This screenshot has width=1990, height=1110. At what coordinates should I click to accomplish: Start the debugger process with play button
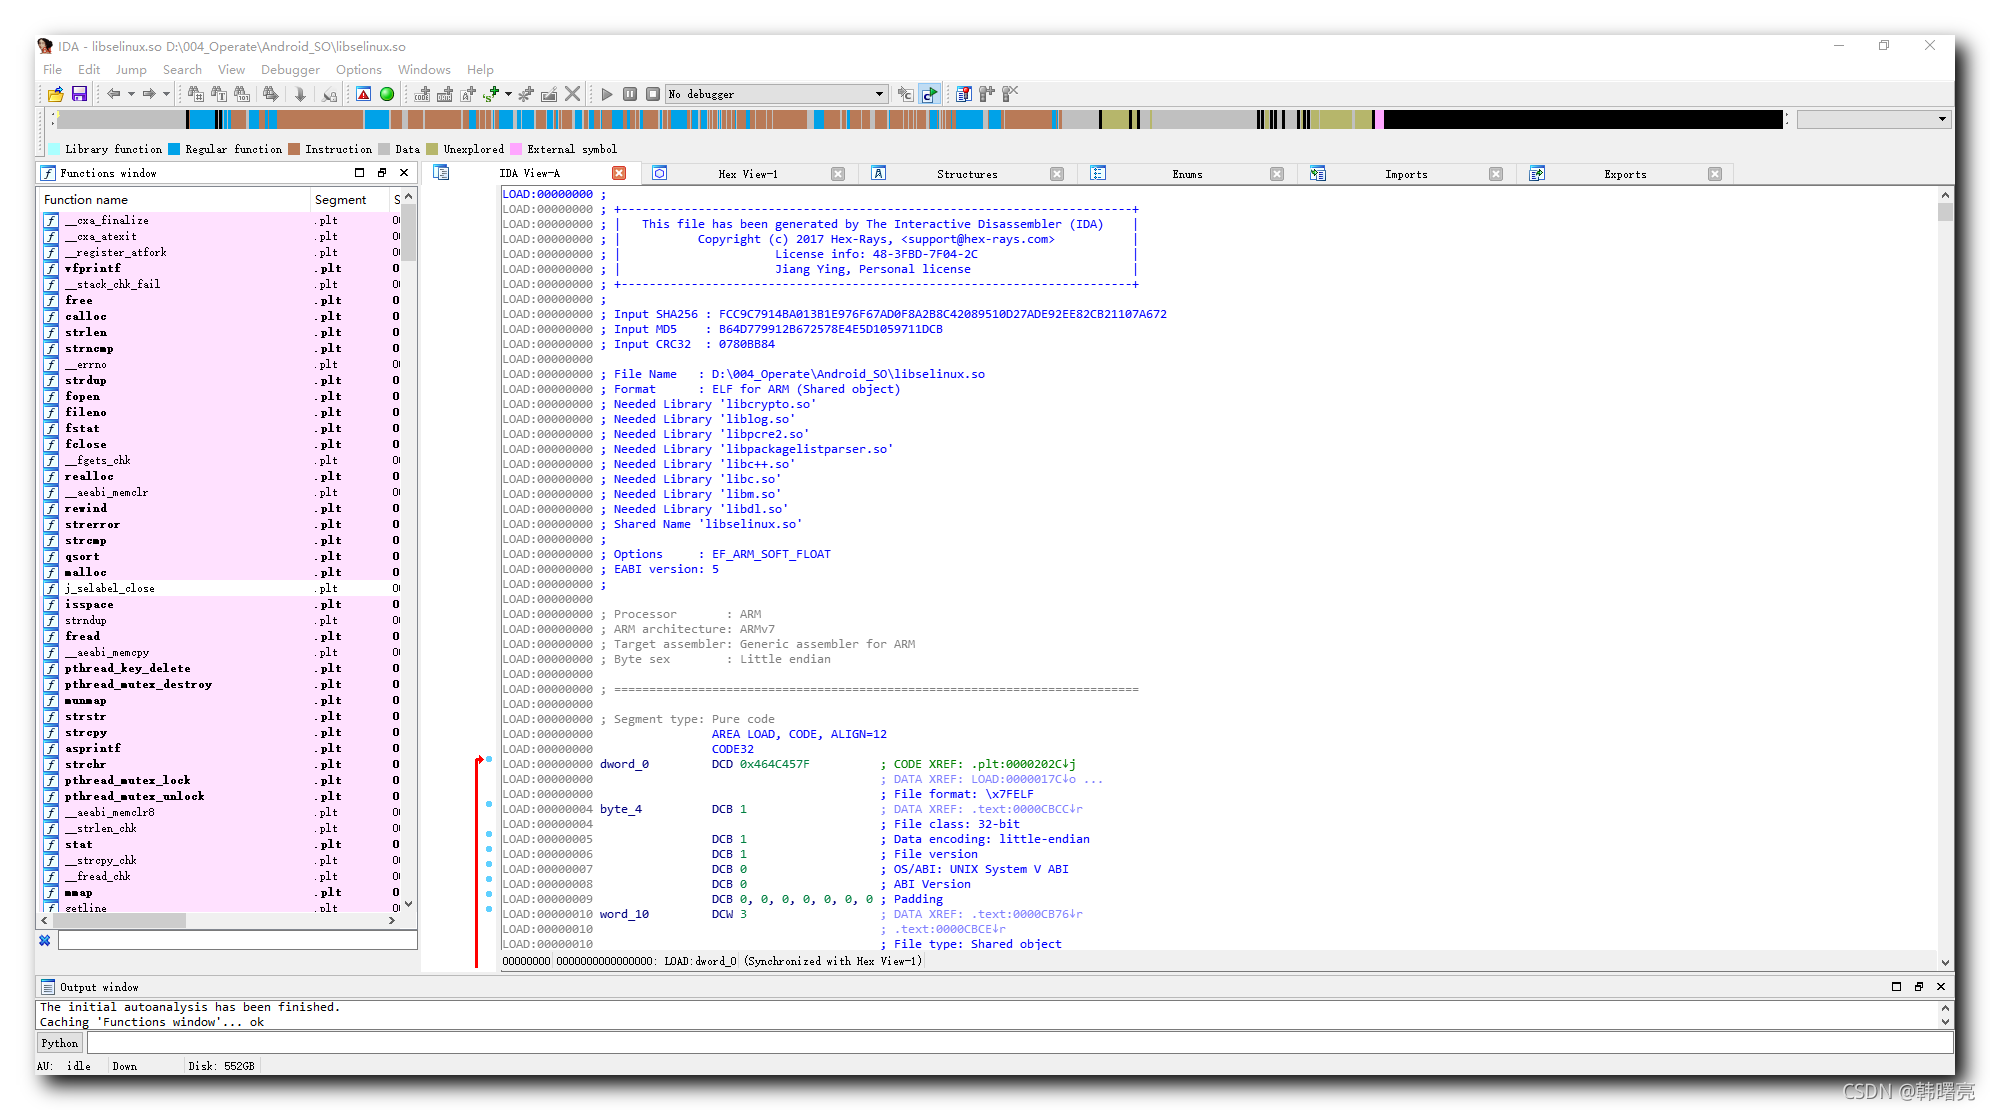[607, 94]
